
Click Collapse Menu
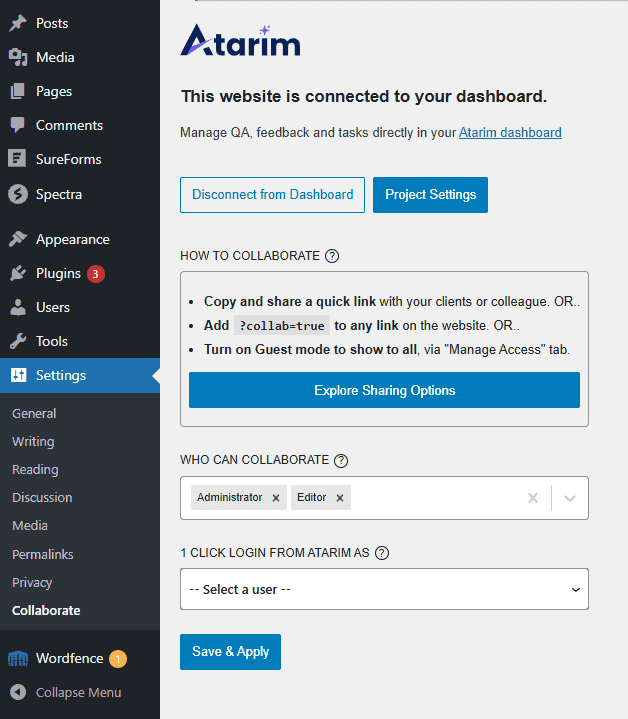tap(80, 692)
